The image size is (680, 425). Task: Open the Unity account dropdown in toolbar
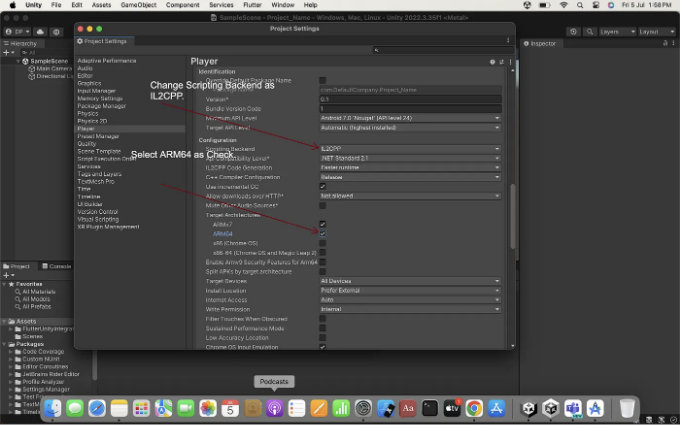[18, 32]
